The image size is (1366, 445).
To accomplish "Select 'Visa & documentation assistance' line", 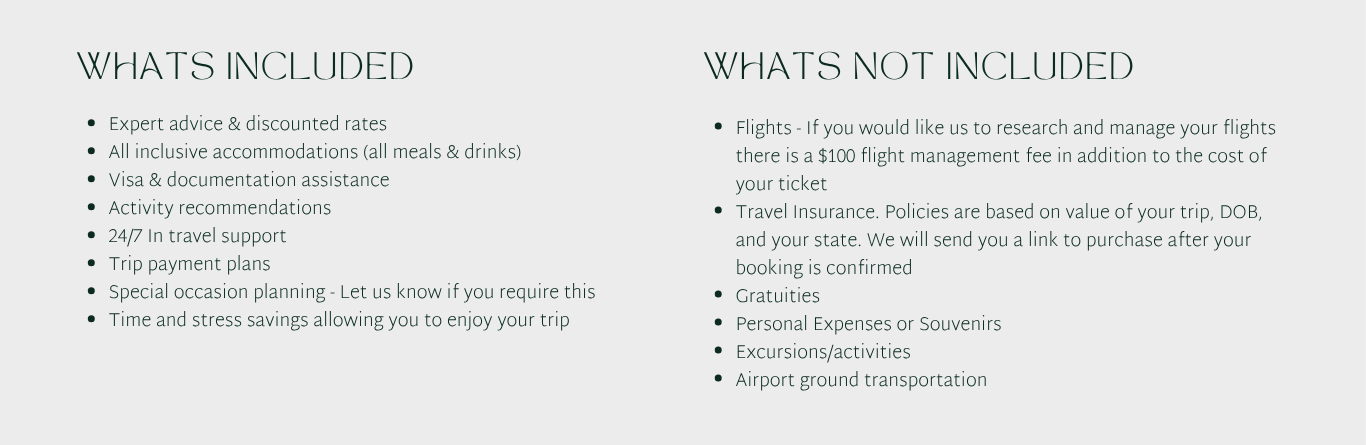I will point(249,180).
